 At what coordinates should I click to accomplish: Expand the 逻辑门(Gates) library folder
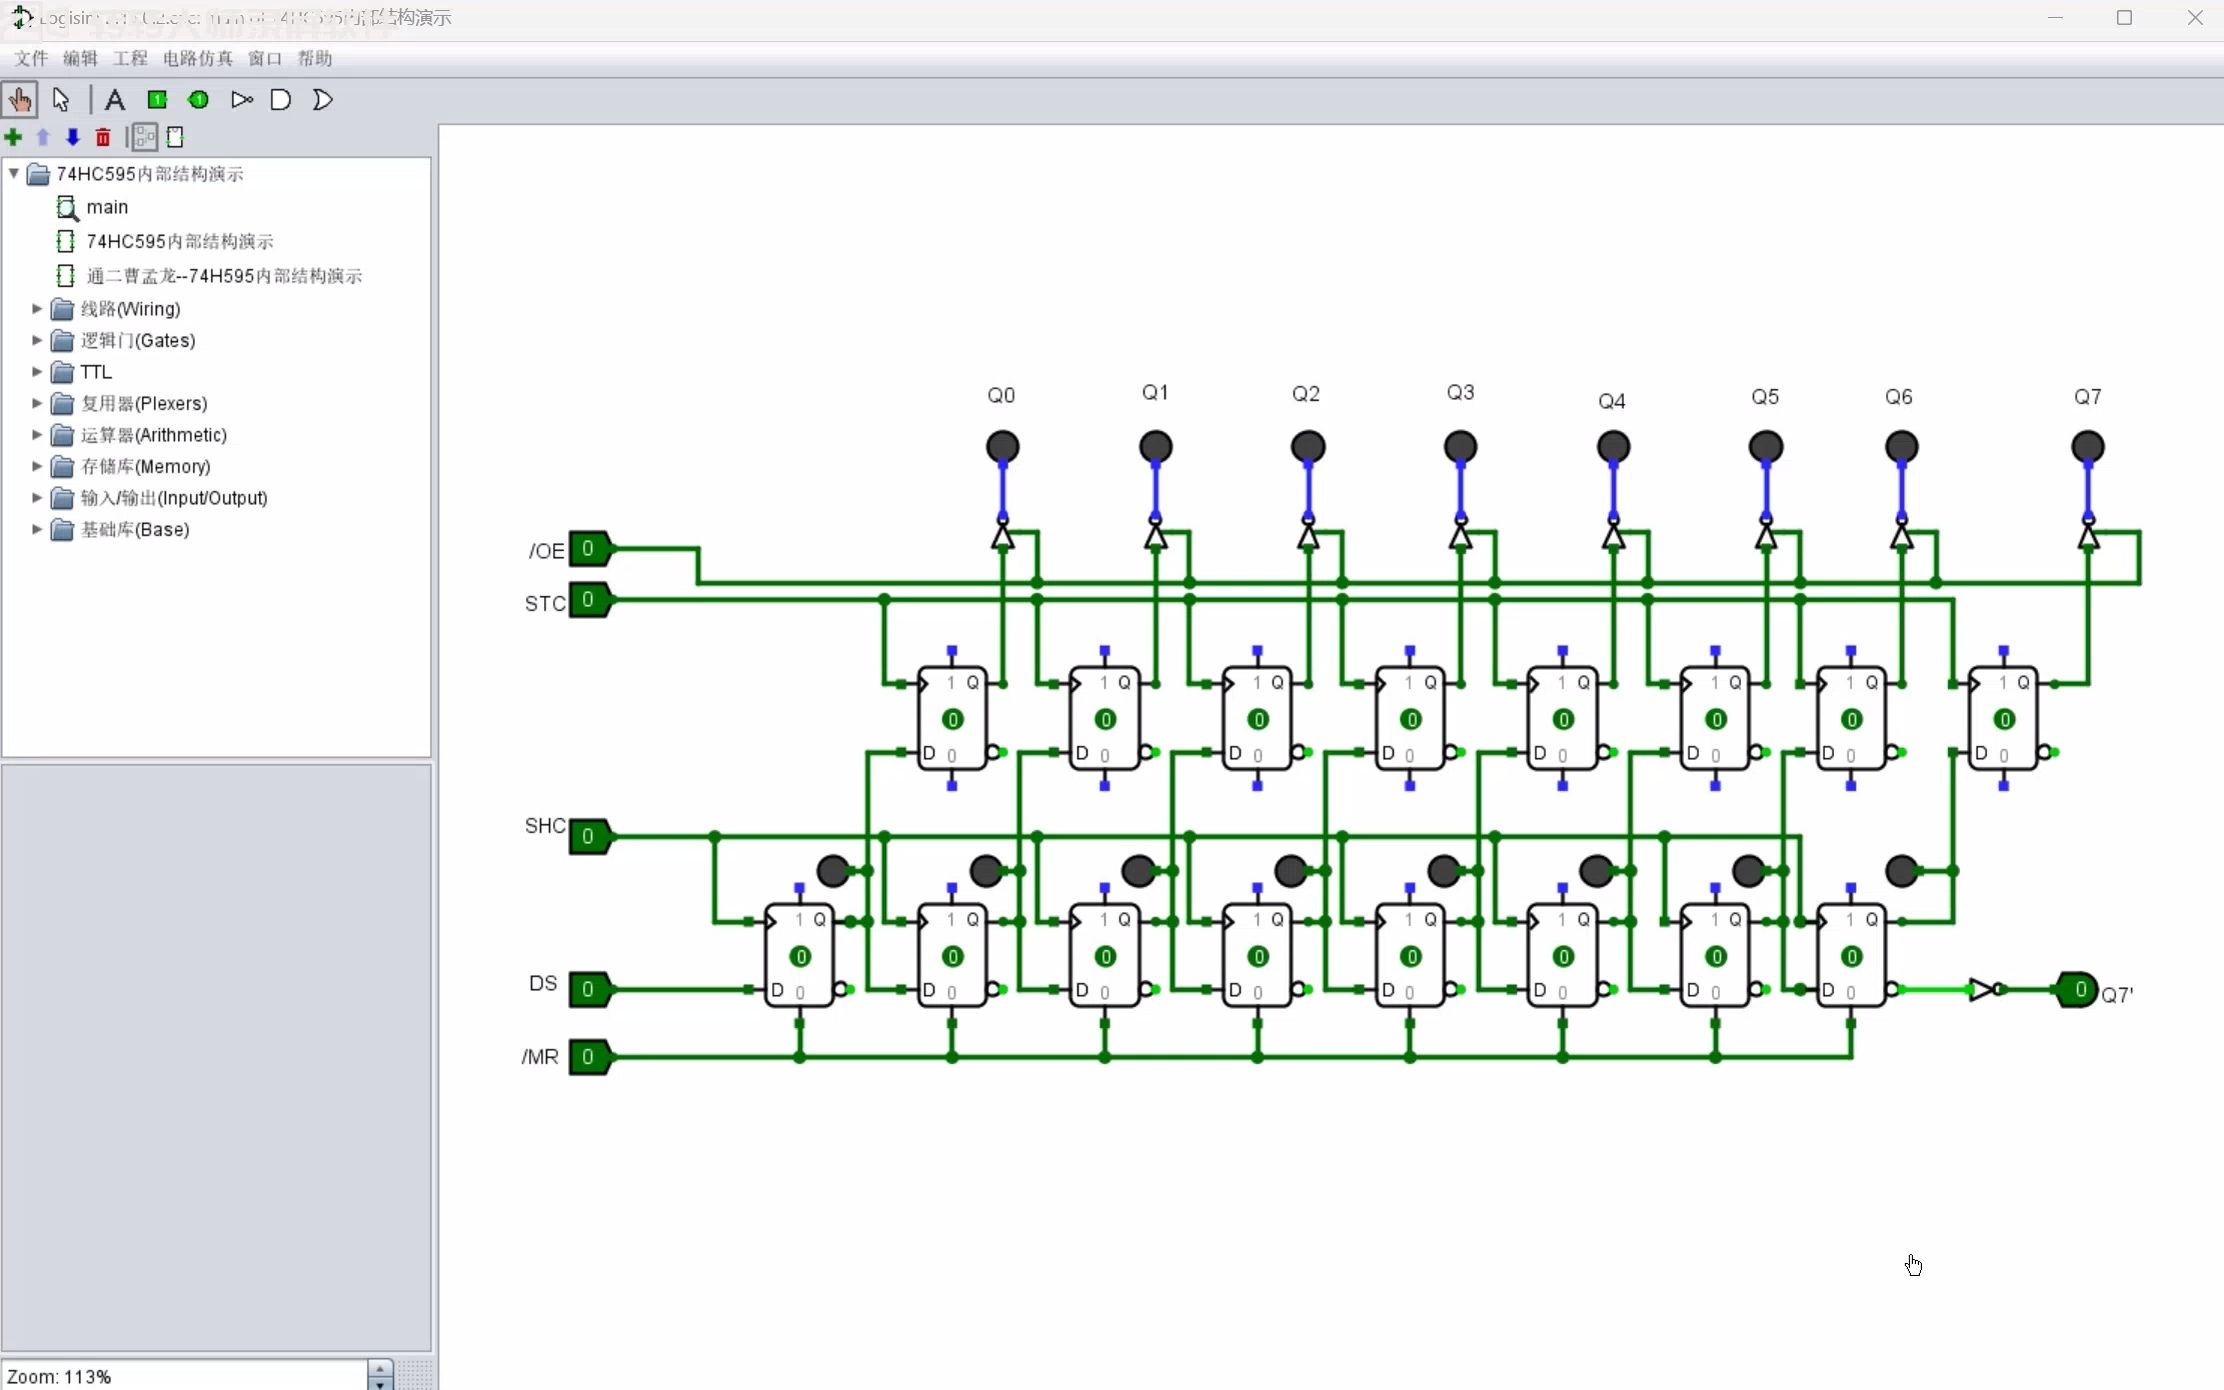37,340
